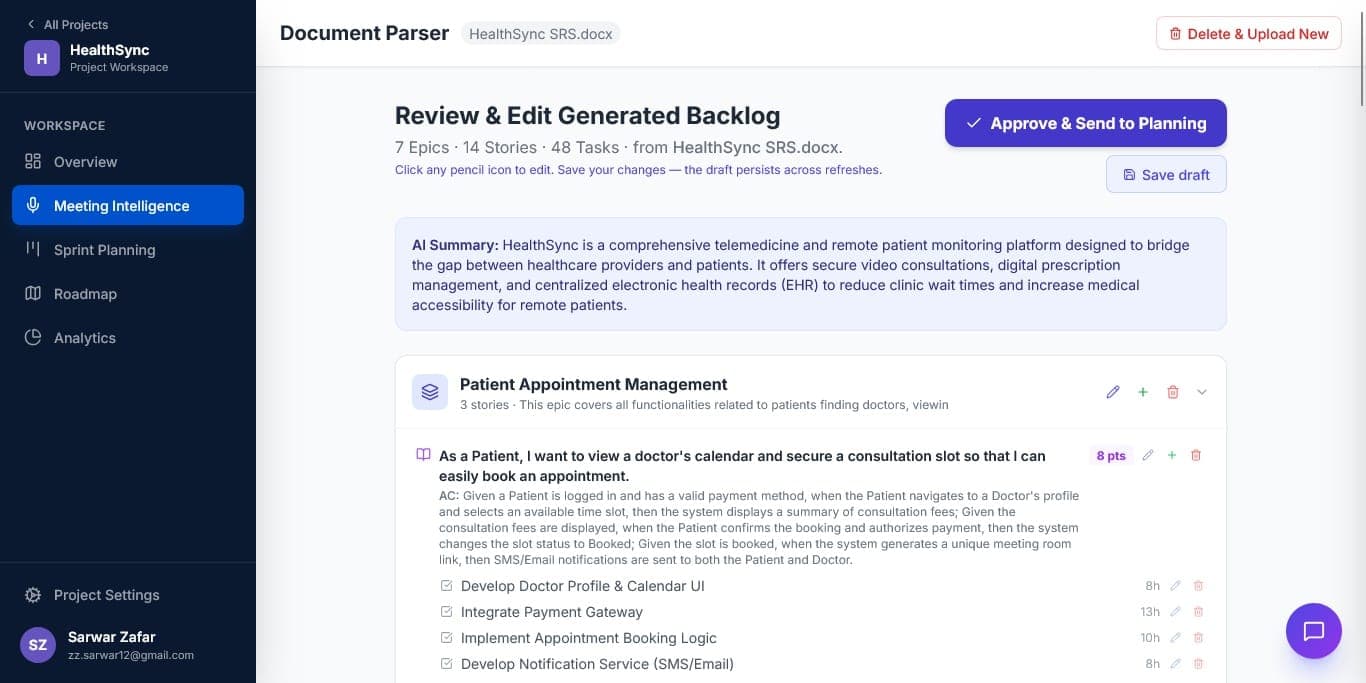The width and height of the screenshot is (1366, 683).
Task: Click Delete & Upload New
Action: coord(1249,34)
